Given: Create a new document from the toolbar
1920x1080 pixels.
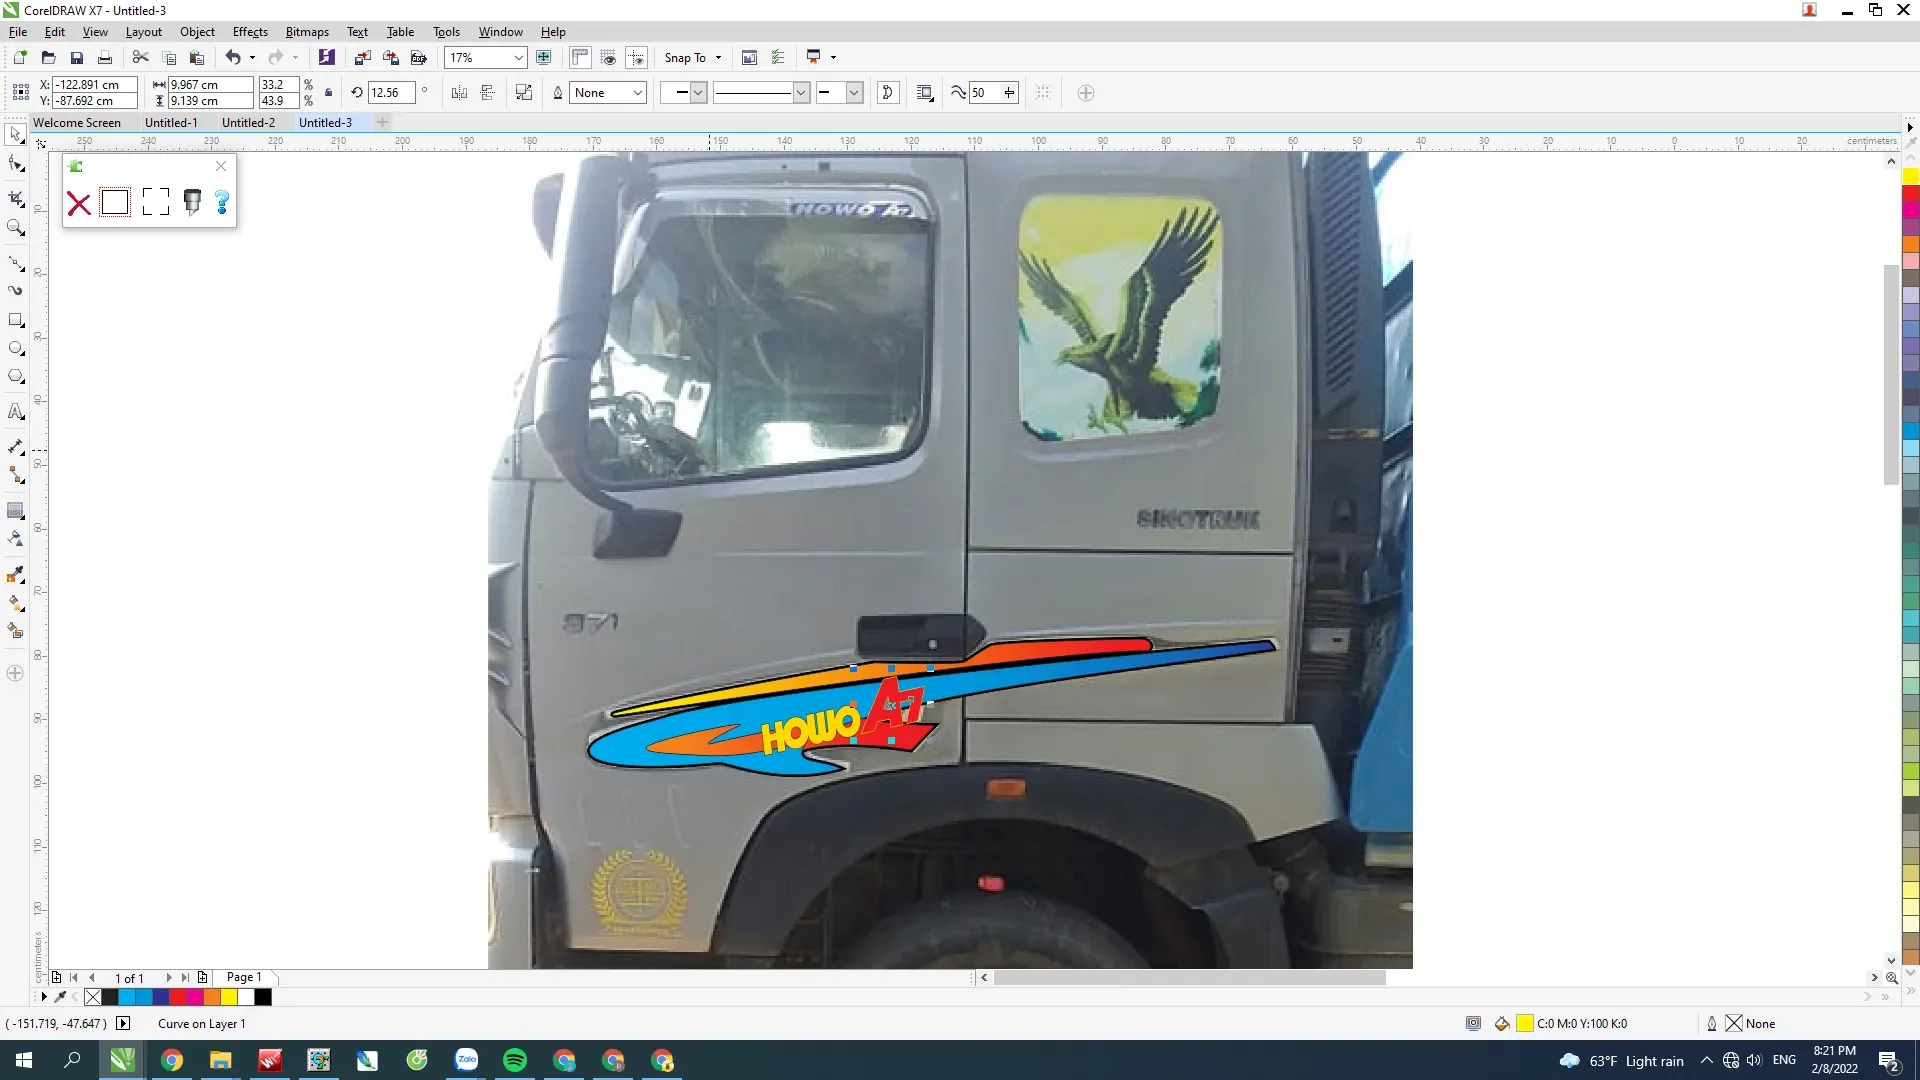Looking at the screenshot, I should pos(20,58).
